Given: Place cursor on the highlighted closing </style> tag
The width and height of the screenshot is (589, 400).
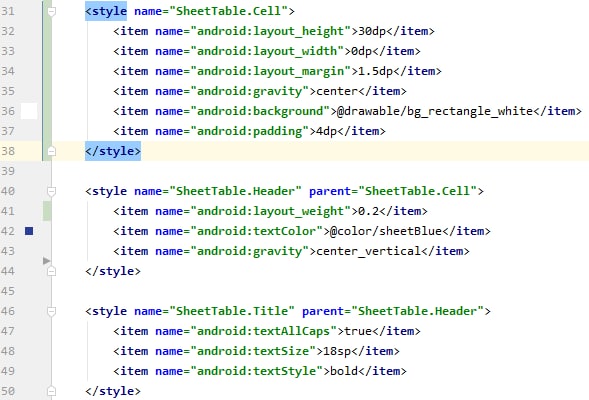Looking at the screenshot, I should [113, 151].
